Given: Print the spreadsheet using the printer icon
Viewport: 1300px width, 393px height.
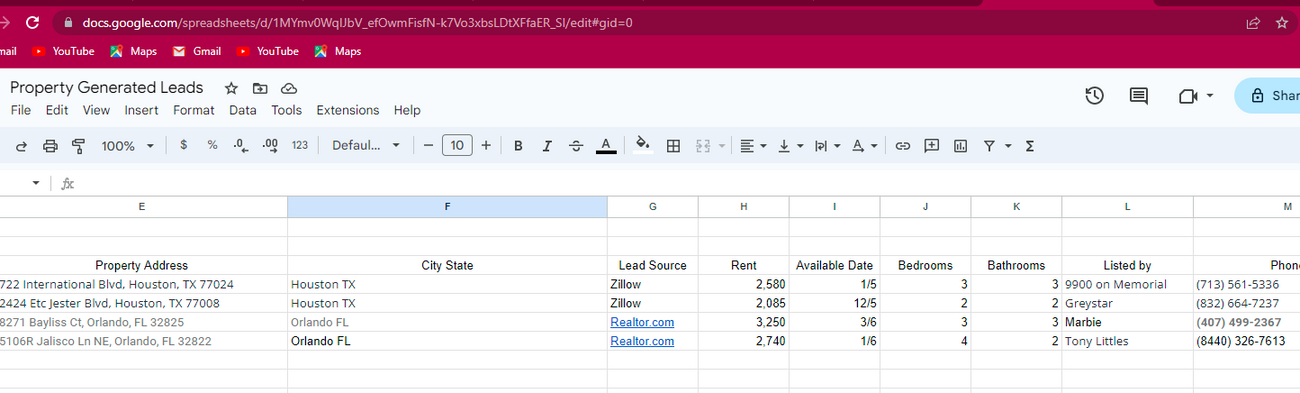Looking at the screenshot, I should pos(50,146).
